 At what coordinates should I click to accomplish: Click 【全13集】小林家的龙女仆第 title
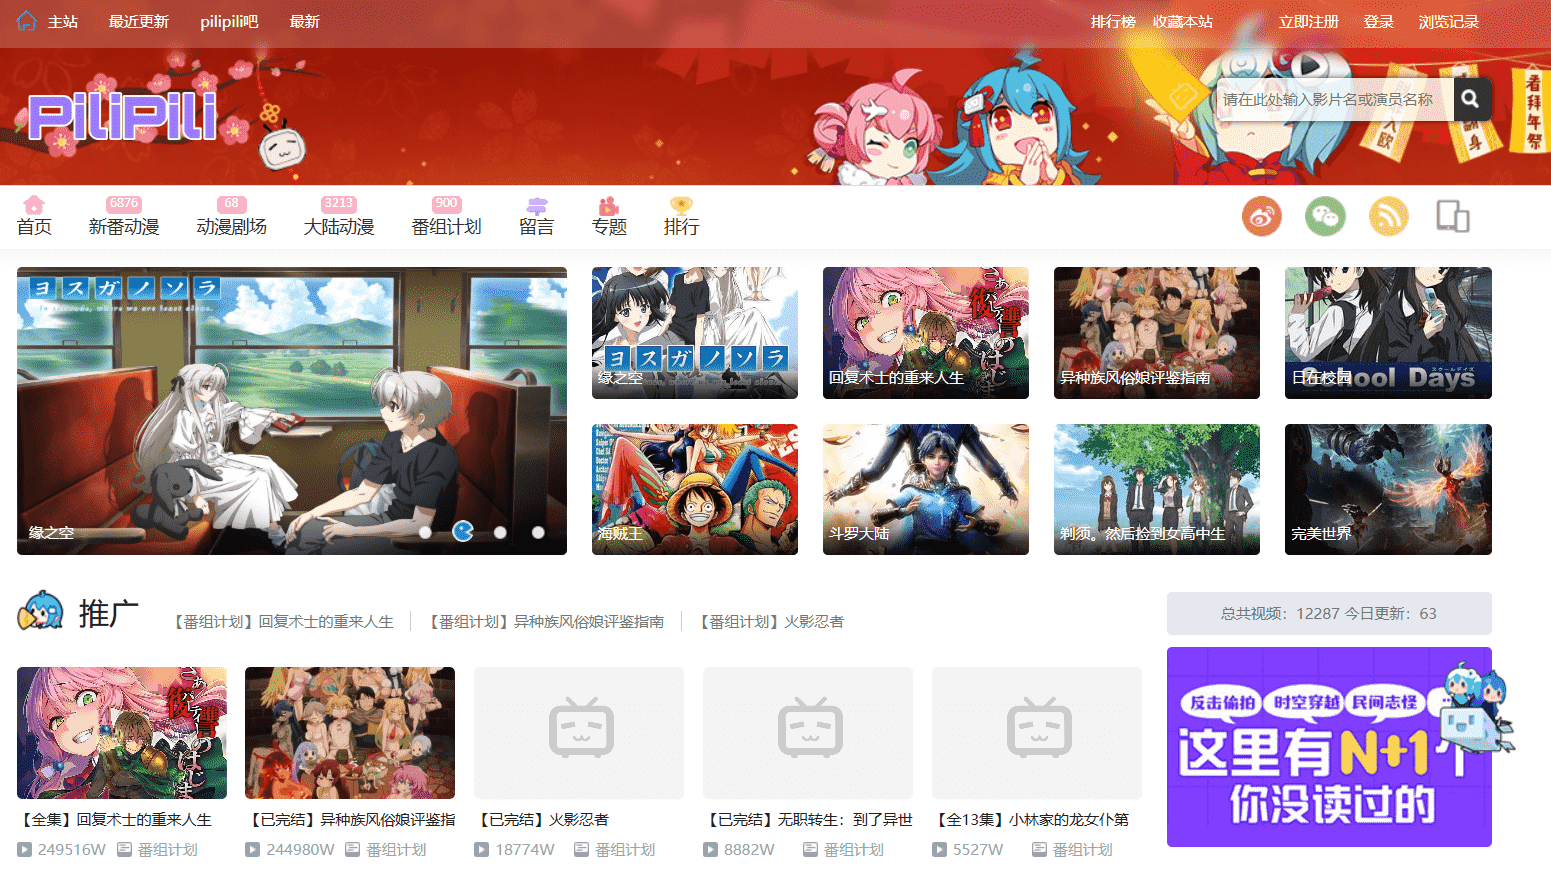pyautogui.click(x=1031, y=820)
